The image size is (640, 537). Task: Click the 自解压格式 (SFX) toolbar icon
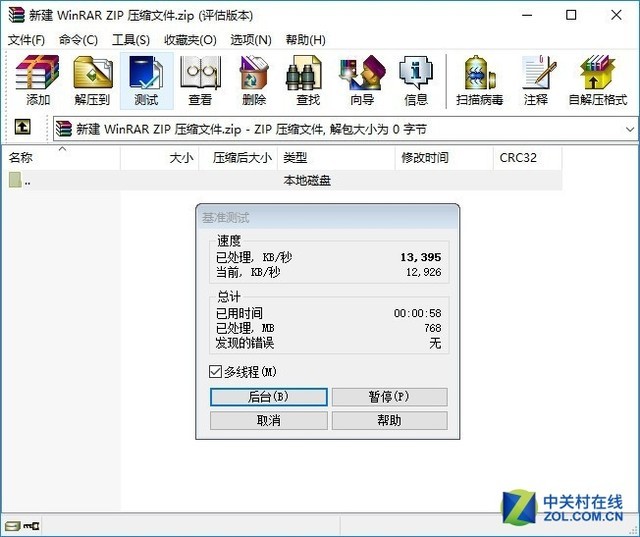click(598, 80)
